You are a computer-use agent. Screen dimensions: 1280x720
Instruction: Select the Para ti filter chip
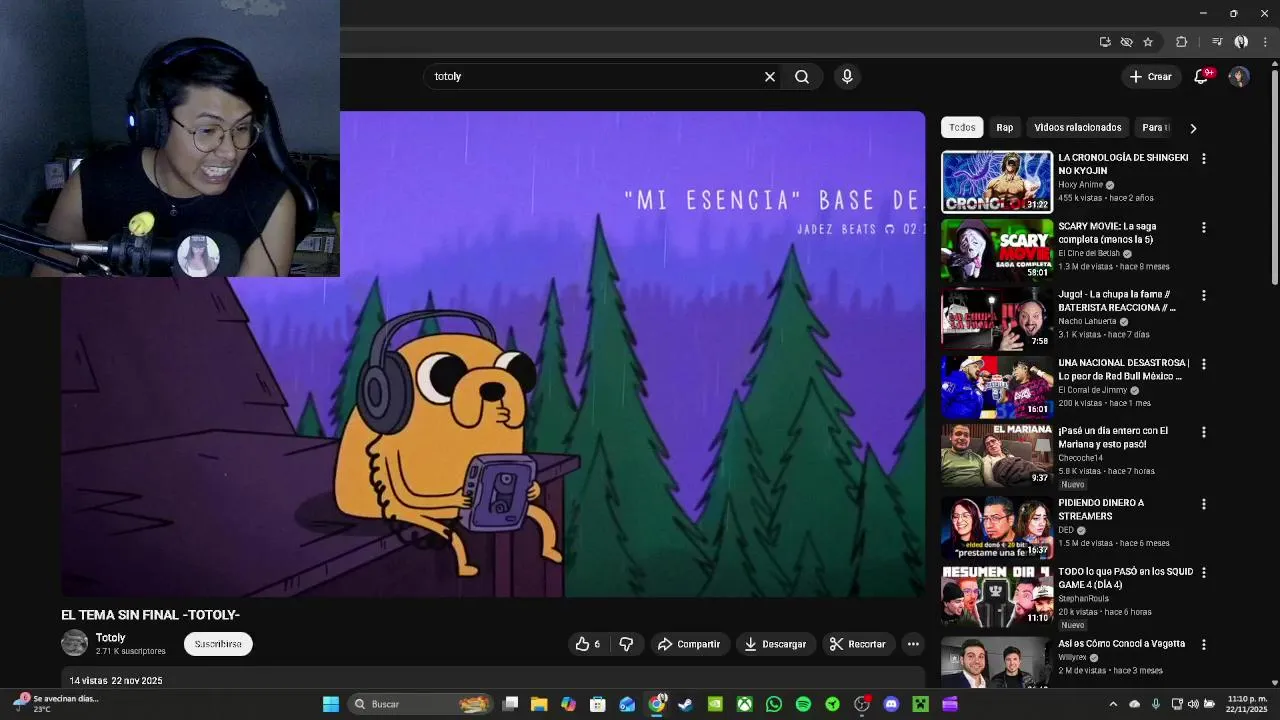pos(1155,128)
